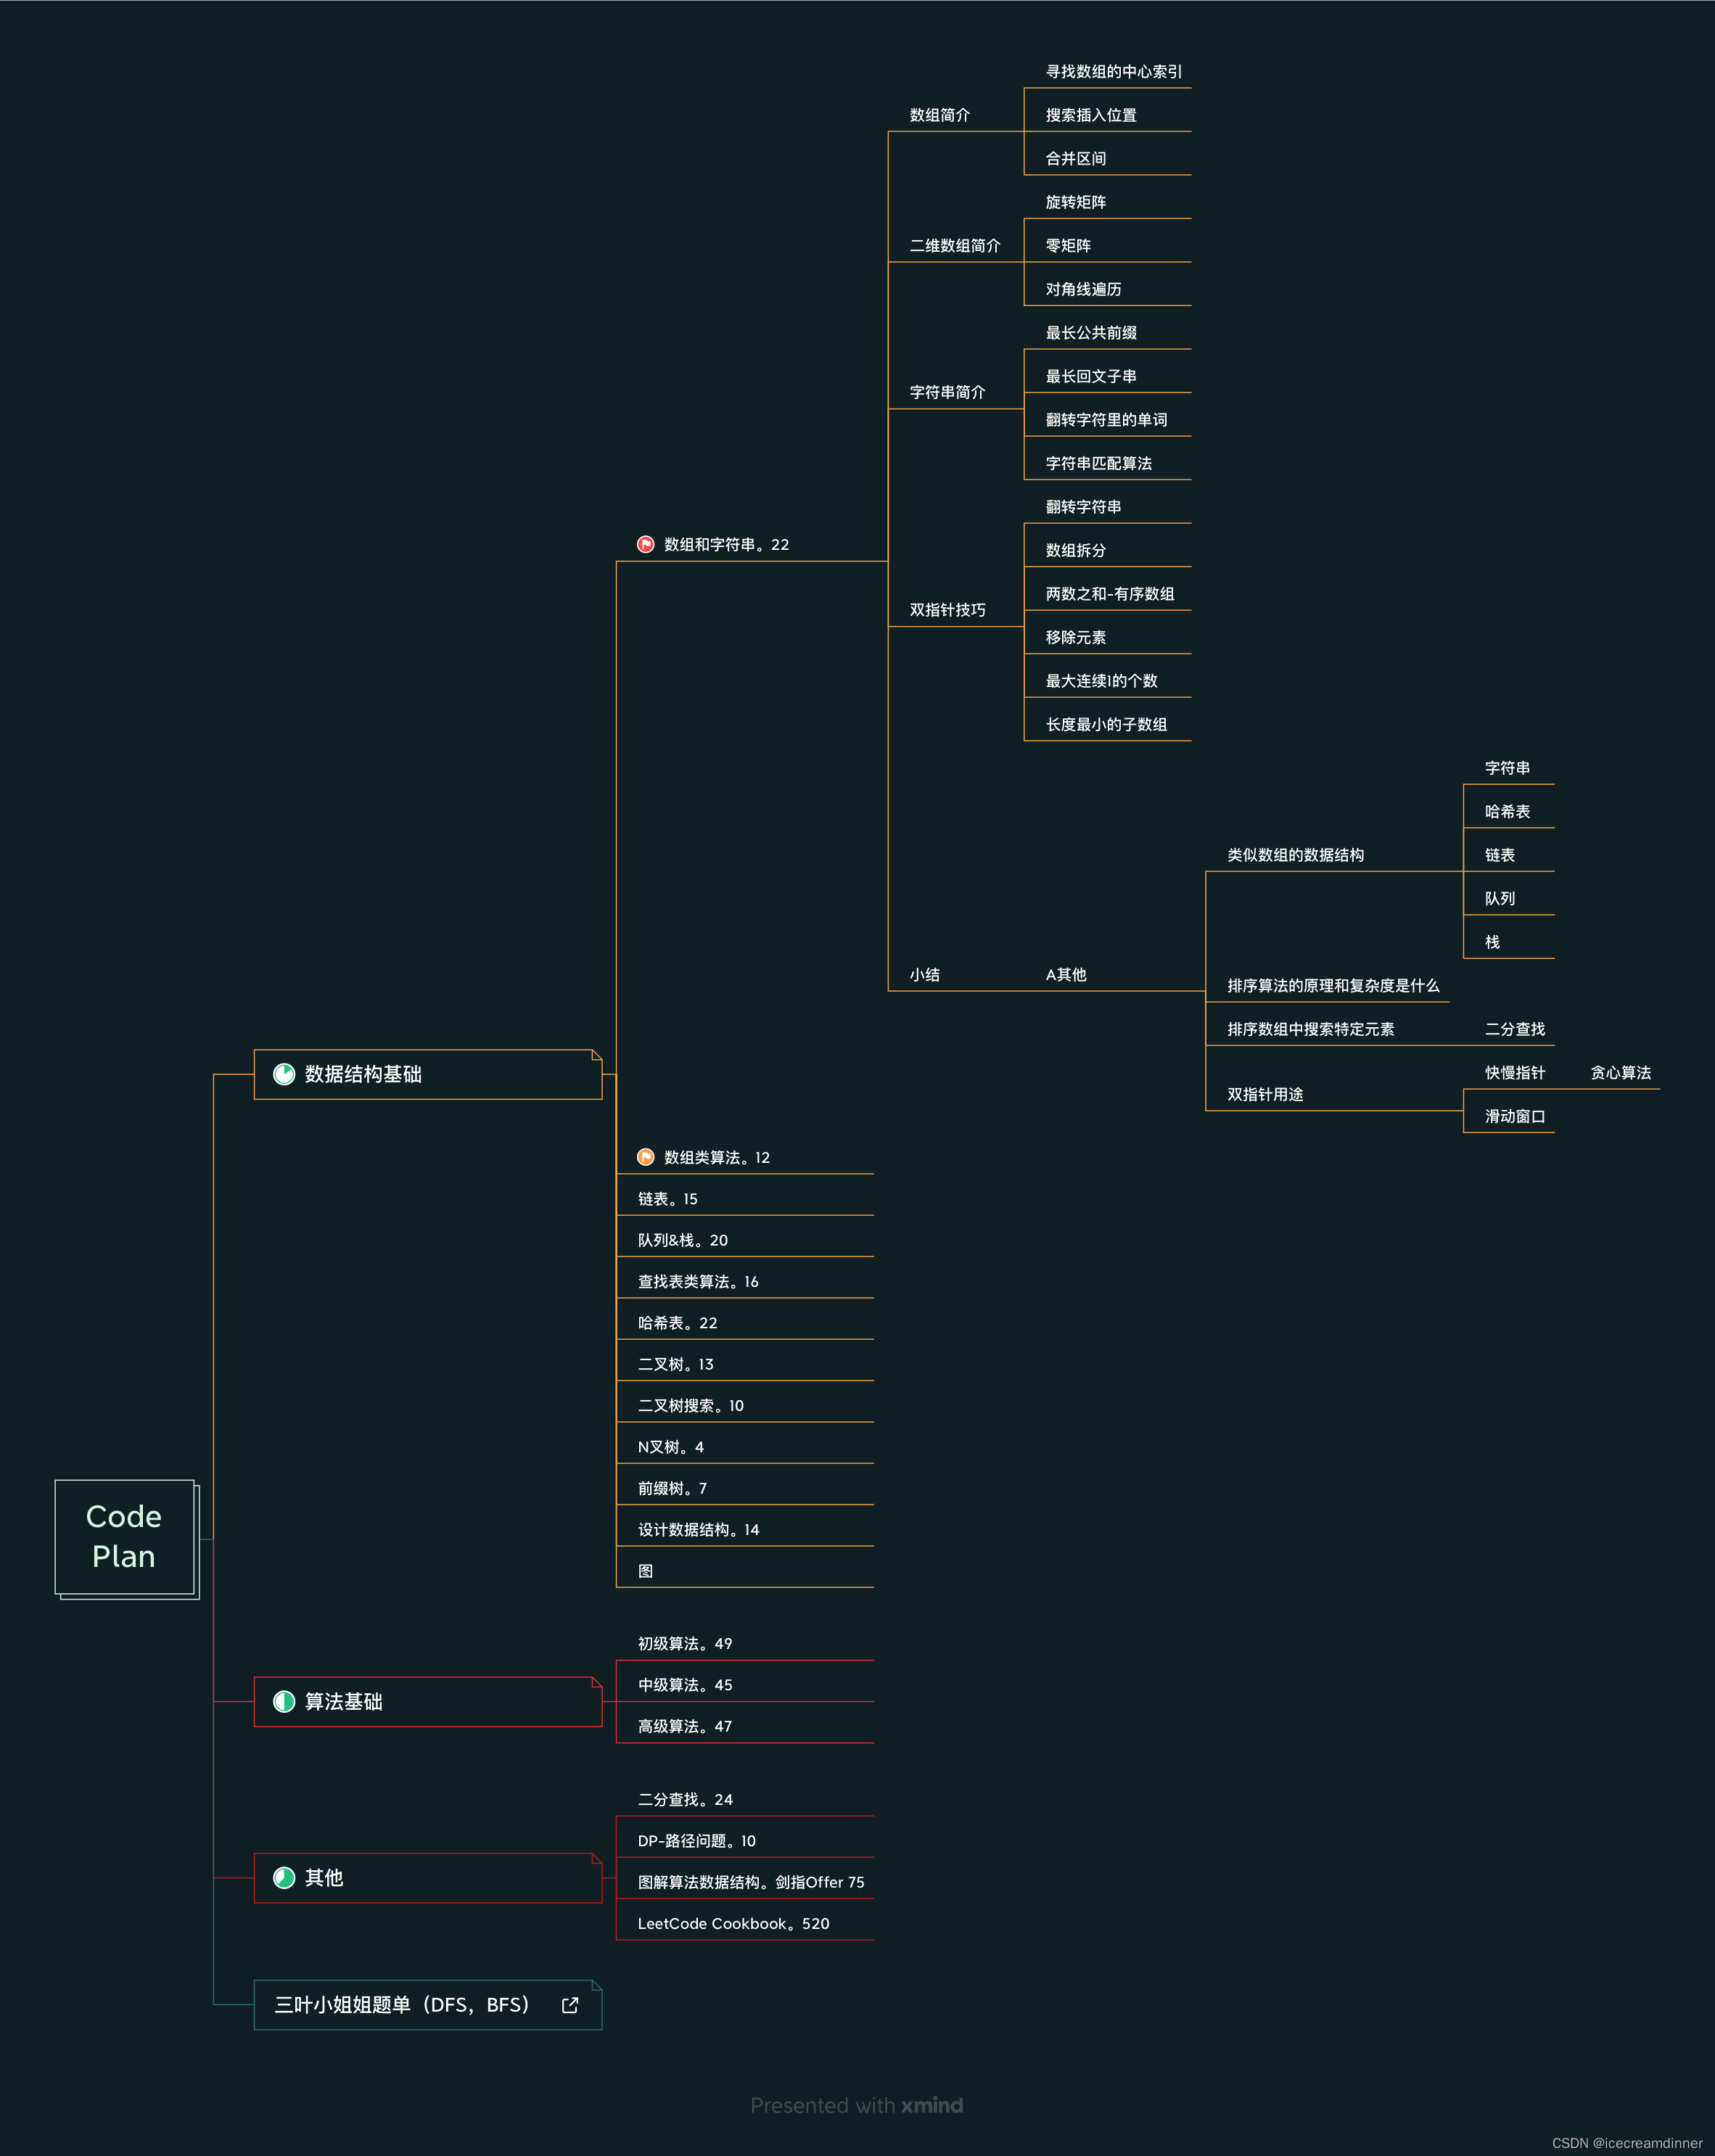The image size is (1715, 2156).
Task: Select the 小结 branch
Action: [924, 974]
